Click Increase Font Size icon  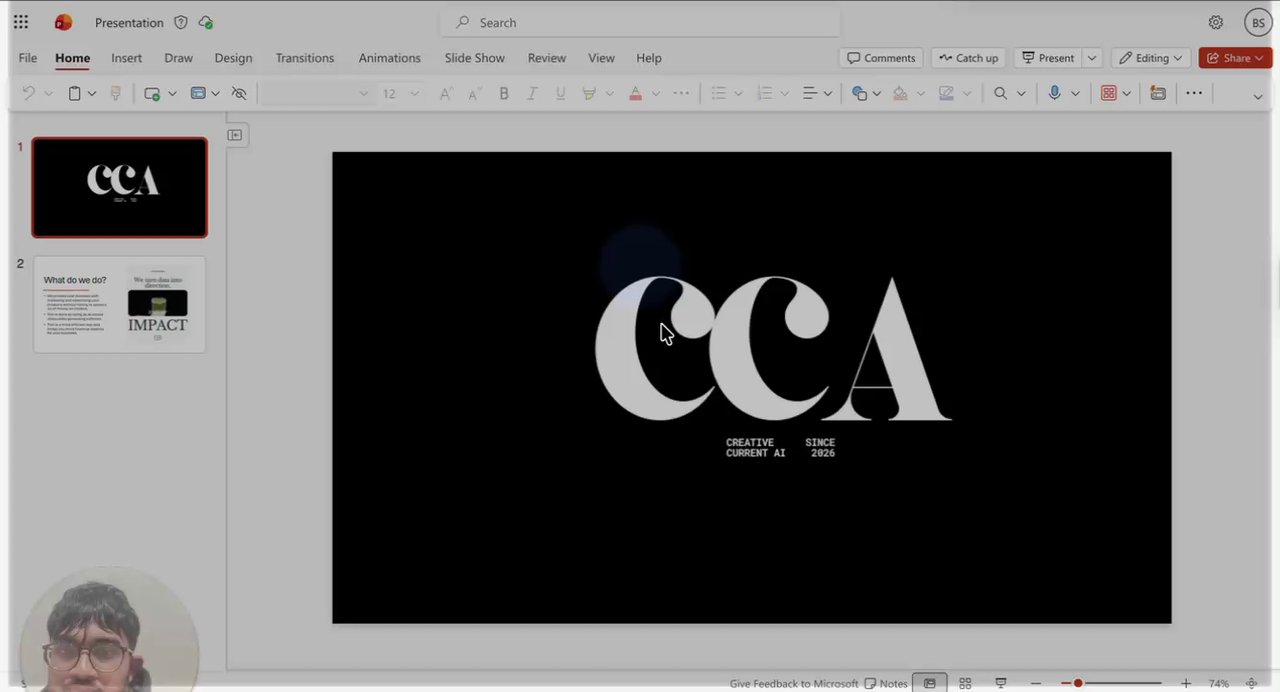[446, 93]
